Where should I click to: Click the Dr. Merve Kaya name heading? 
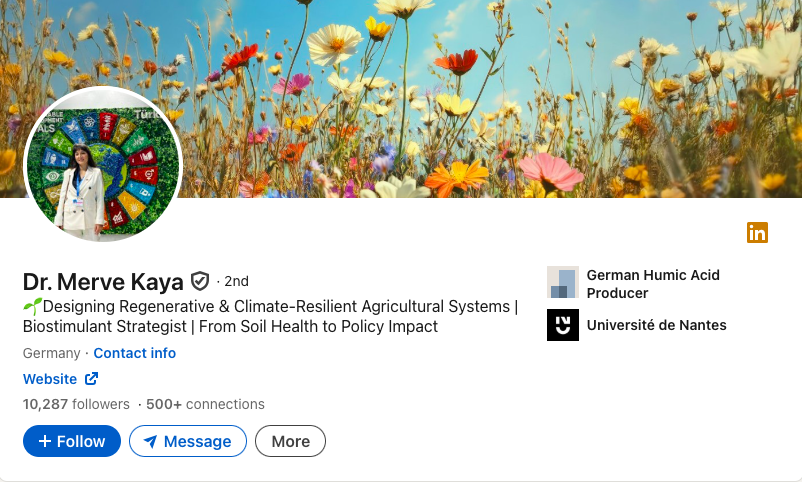103,281
